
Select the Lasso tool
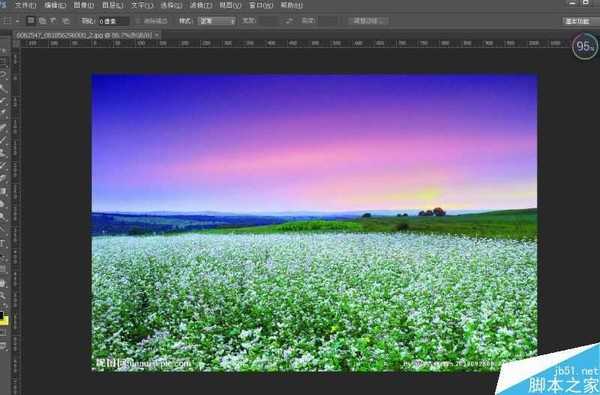tap(3, 75)
